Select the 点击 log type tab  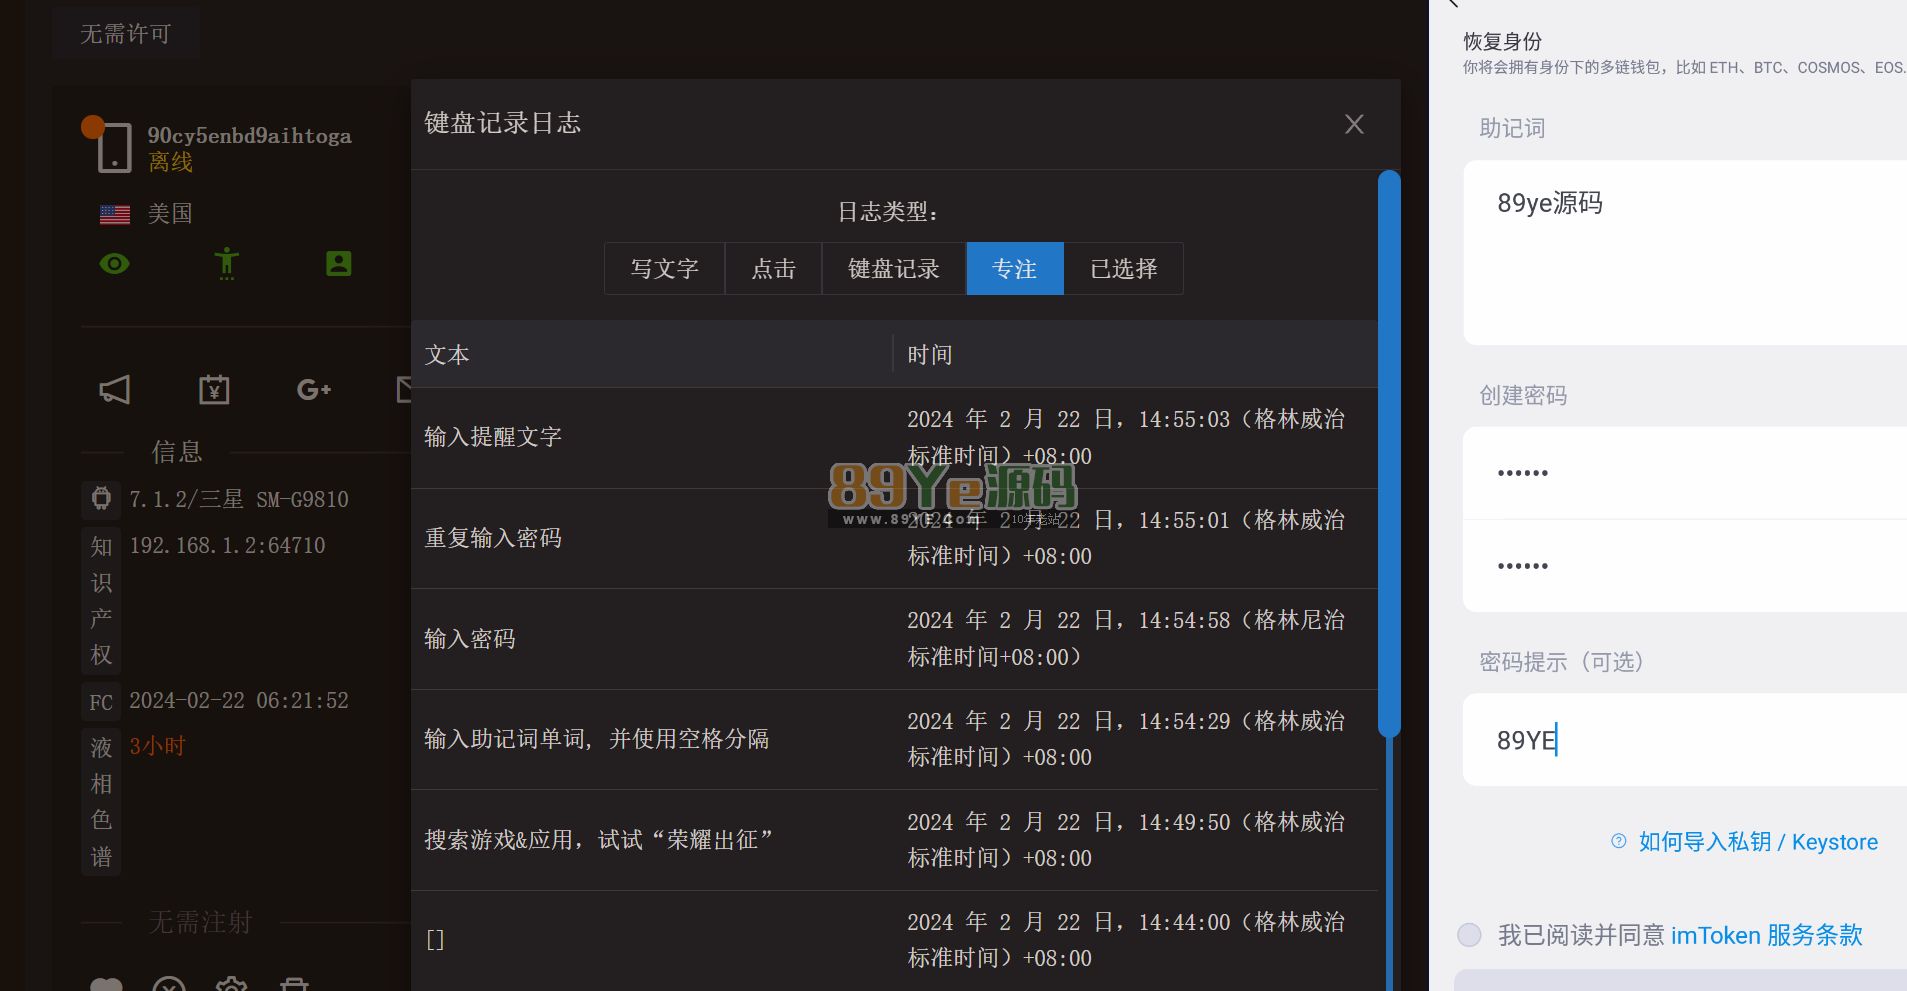click(773, 269)
